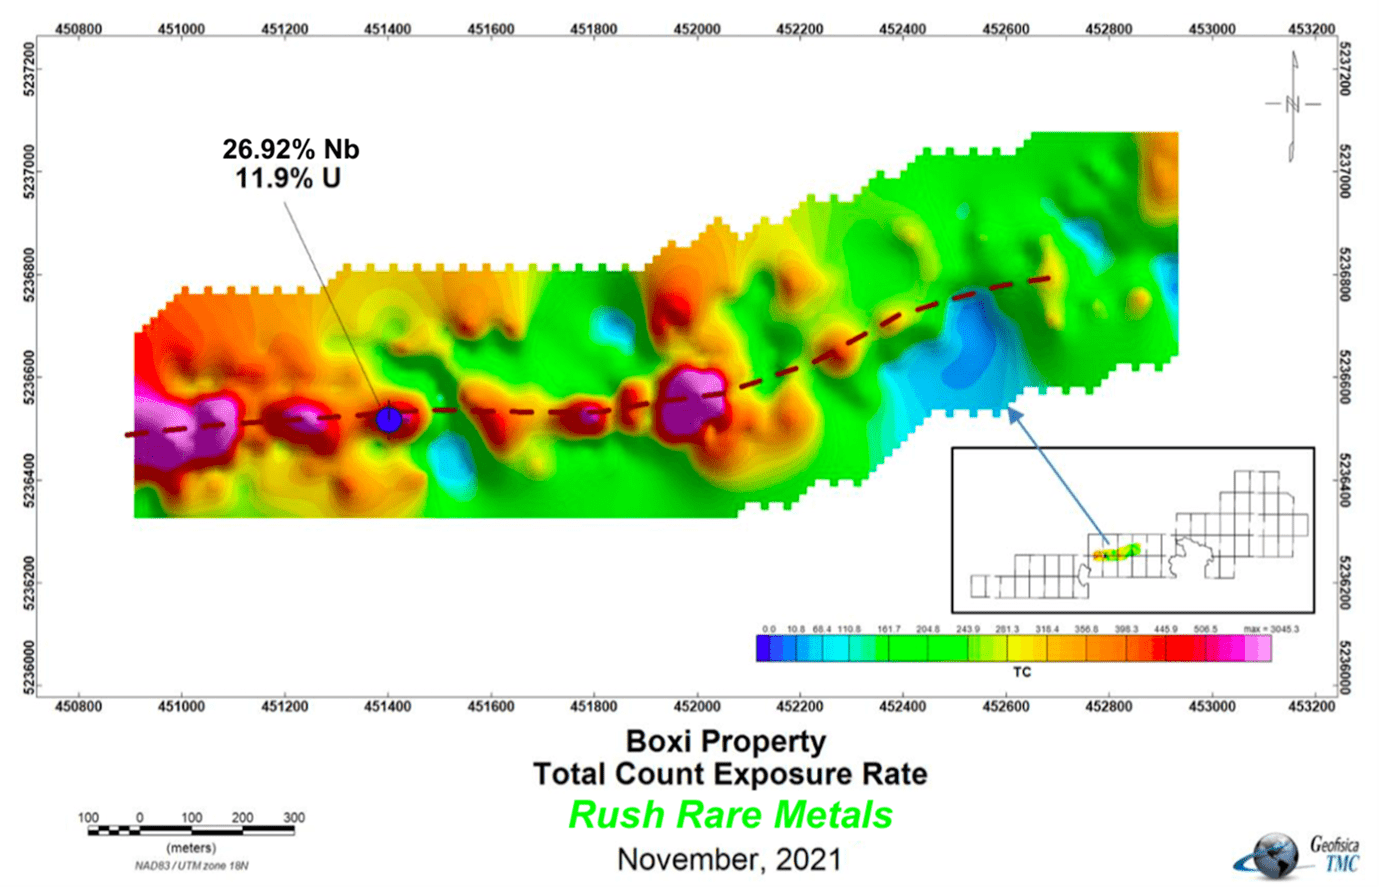
Task: Click the 5236400 northing label on the right axis
Action: coord(1345,480)
